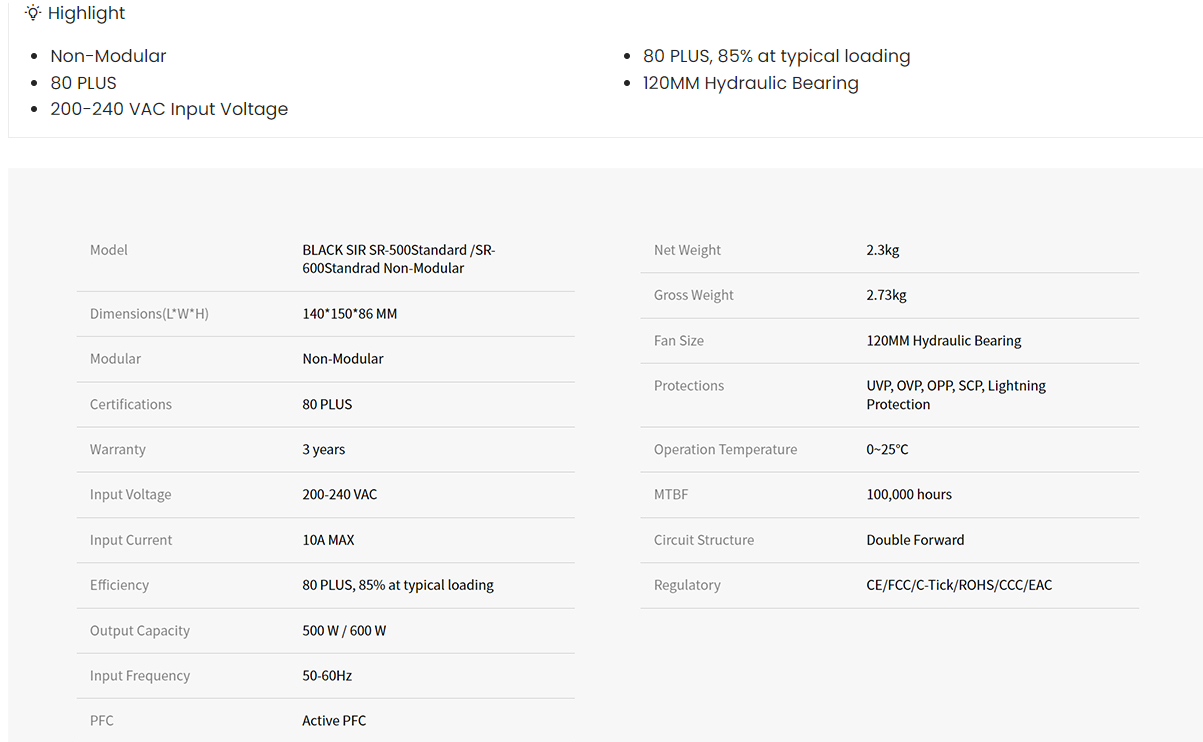
Task: Select the "3 years" warranty value
Action: click(x=324, y=450)
